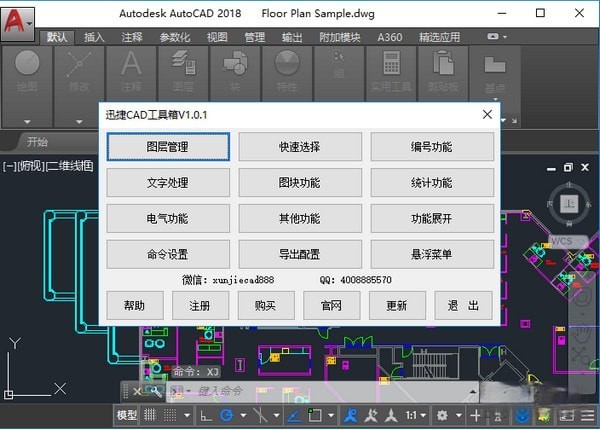Switch to the Insert (插入) ribbon tab

pyautogui.click(x=94, y=37)
